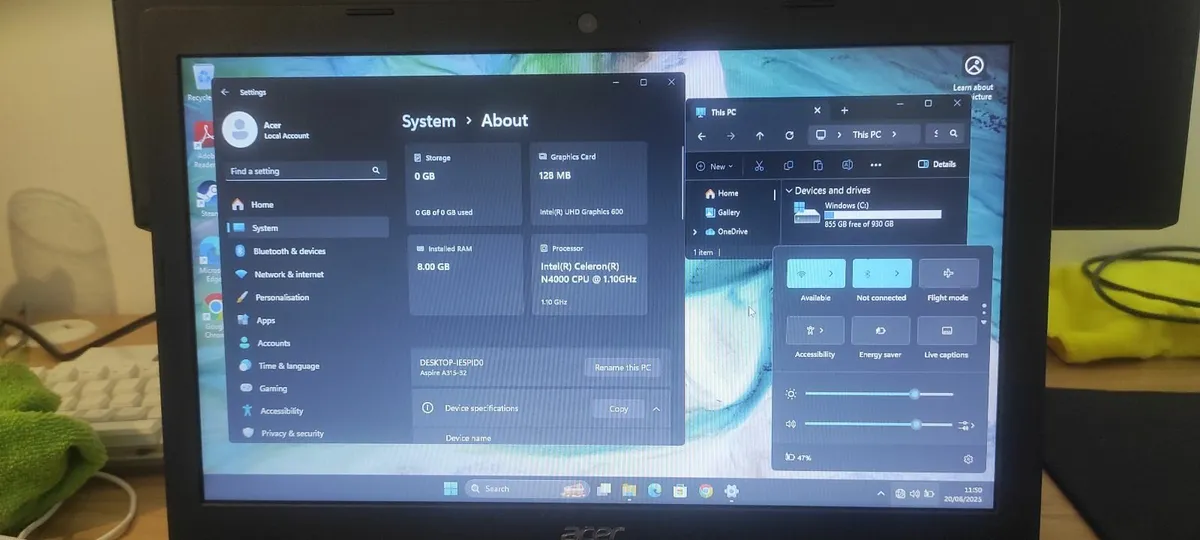Screen dimensions: 1200x540
Task: Open a new File Explorer tab
Action: (x=844, y=111)
